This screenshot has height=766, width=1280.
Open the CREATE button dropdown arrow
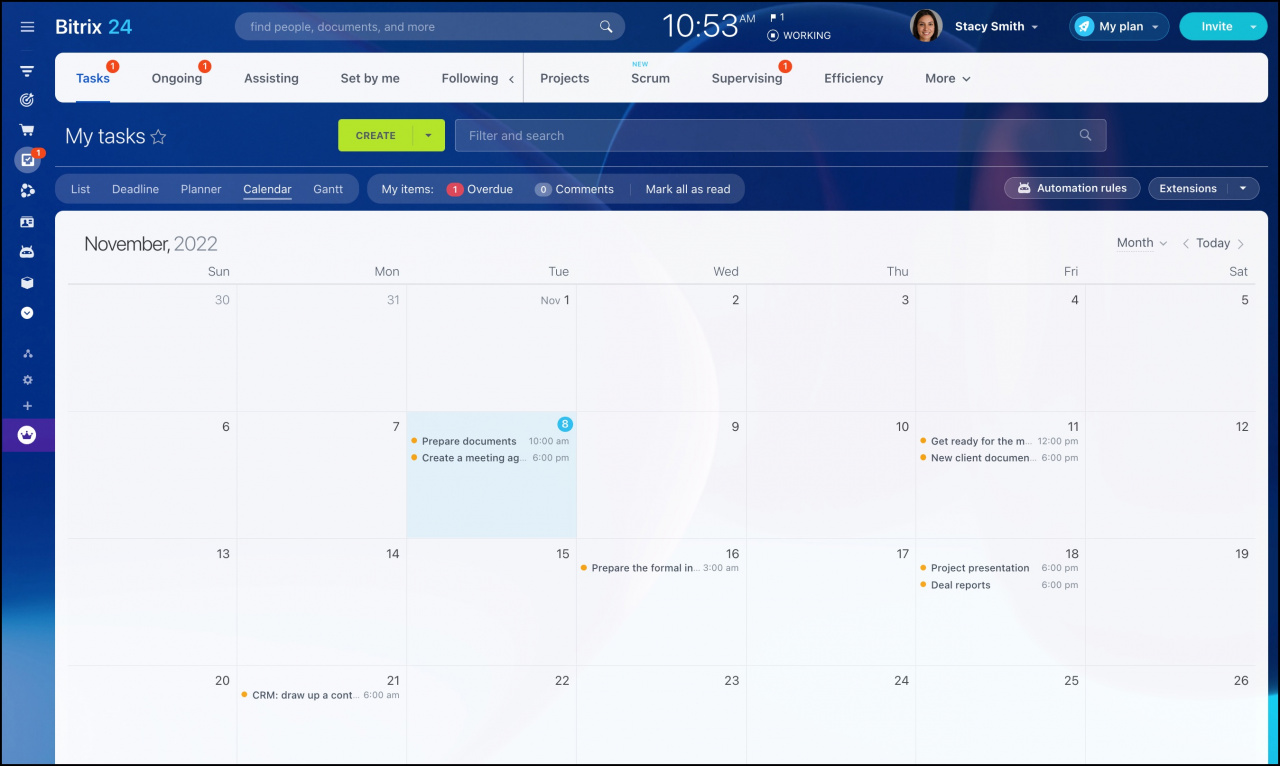pos(429,135)
